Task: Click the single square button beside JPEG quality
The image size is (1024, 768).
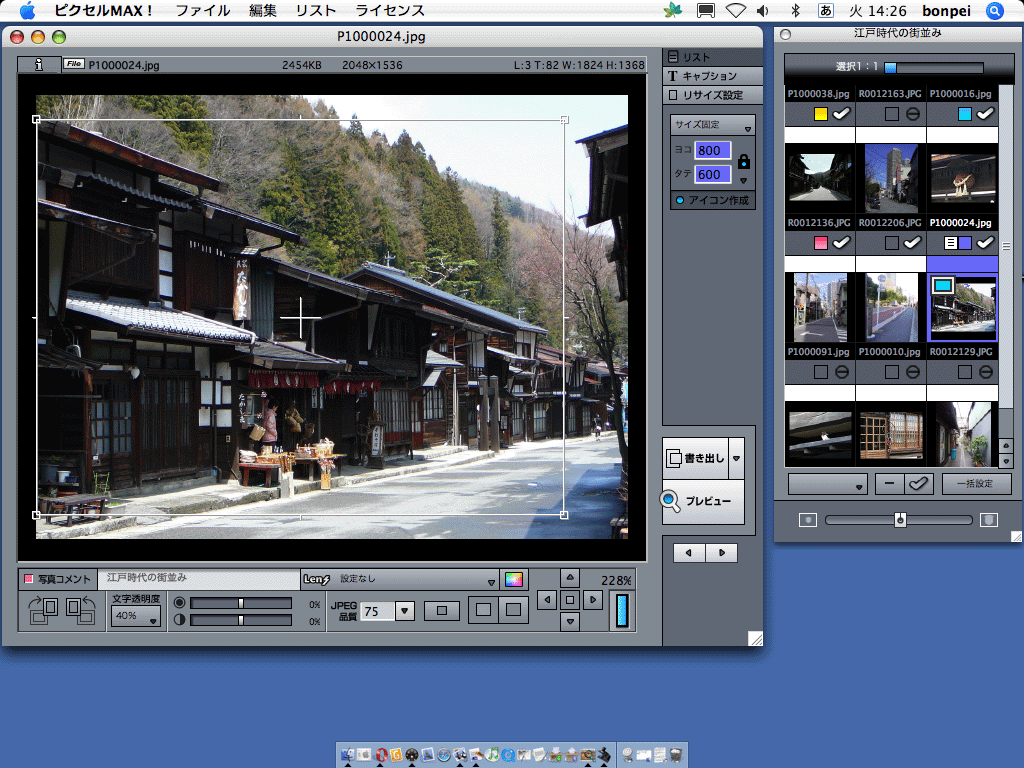Action: click(442, 611)
